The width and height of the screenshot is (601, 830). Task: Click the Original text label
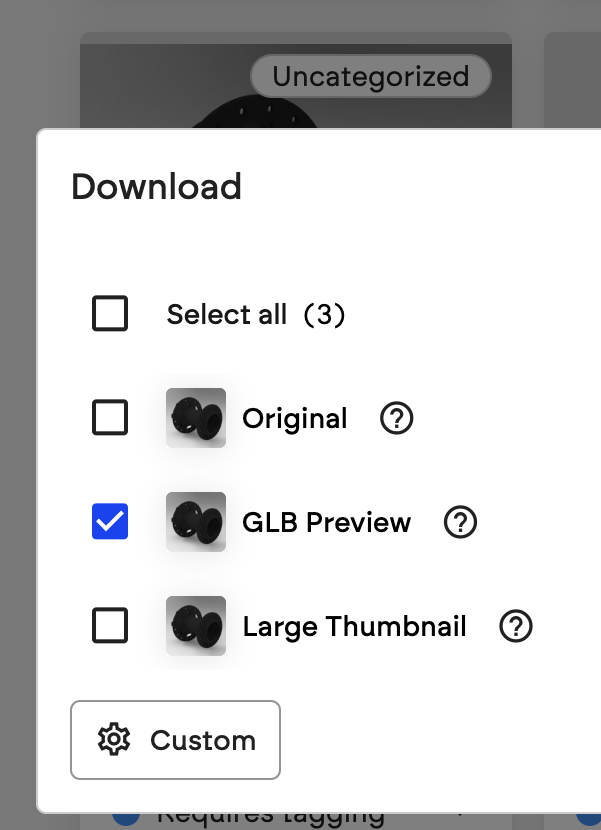295,419
